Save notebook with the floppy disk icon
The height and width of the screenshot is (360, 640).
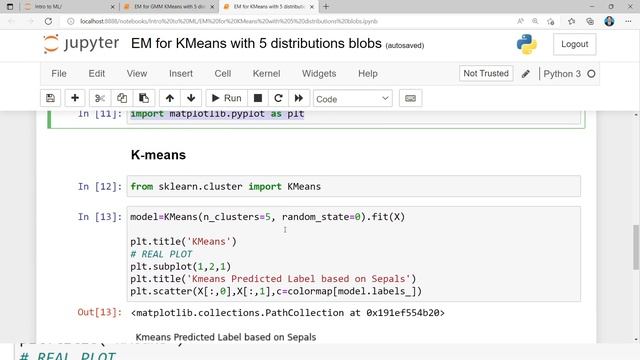click(x=51, y=98)
